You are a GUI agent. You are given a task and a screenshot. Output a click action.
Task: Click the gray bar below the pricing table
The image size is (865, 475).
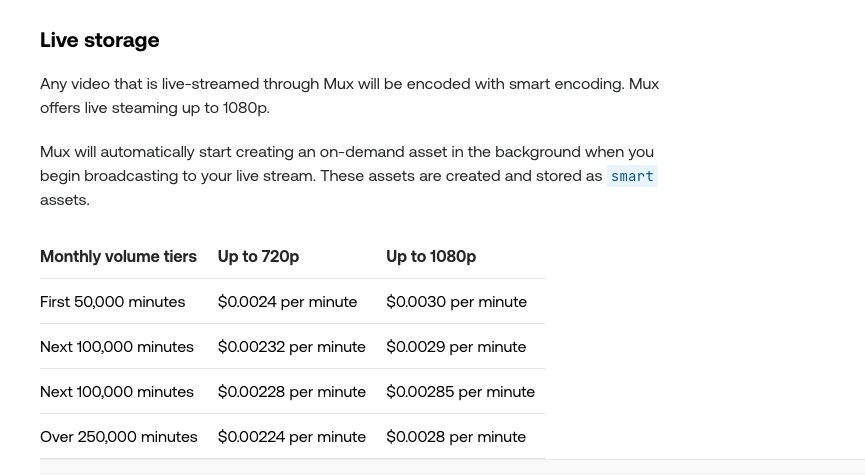click(x=452, y=467)
